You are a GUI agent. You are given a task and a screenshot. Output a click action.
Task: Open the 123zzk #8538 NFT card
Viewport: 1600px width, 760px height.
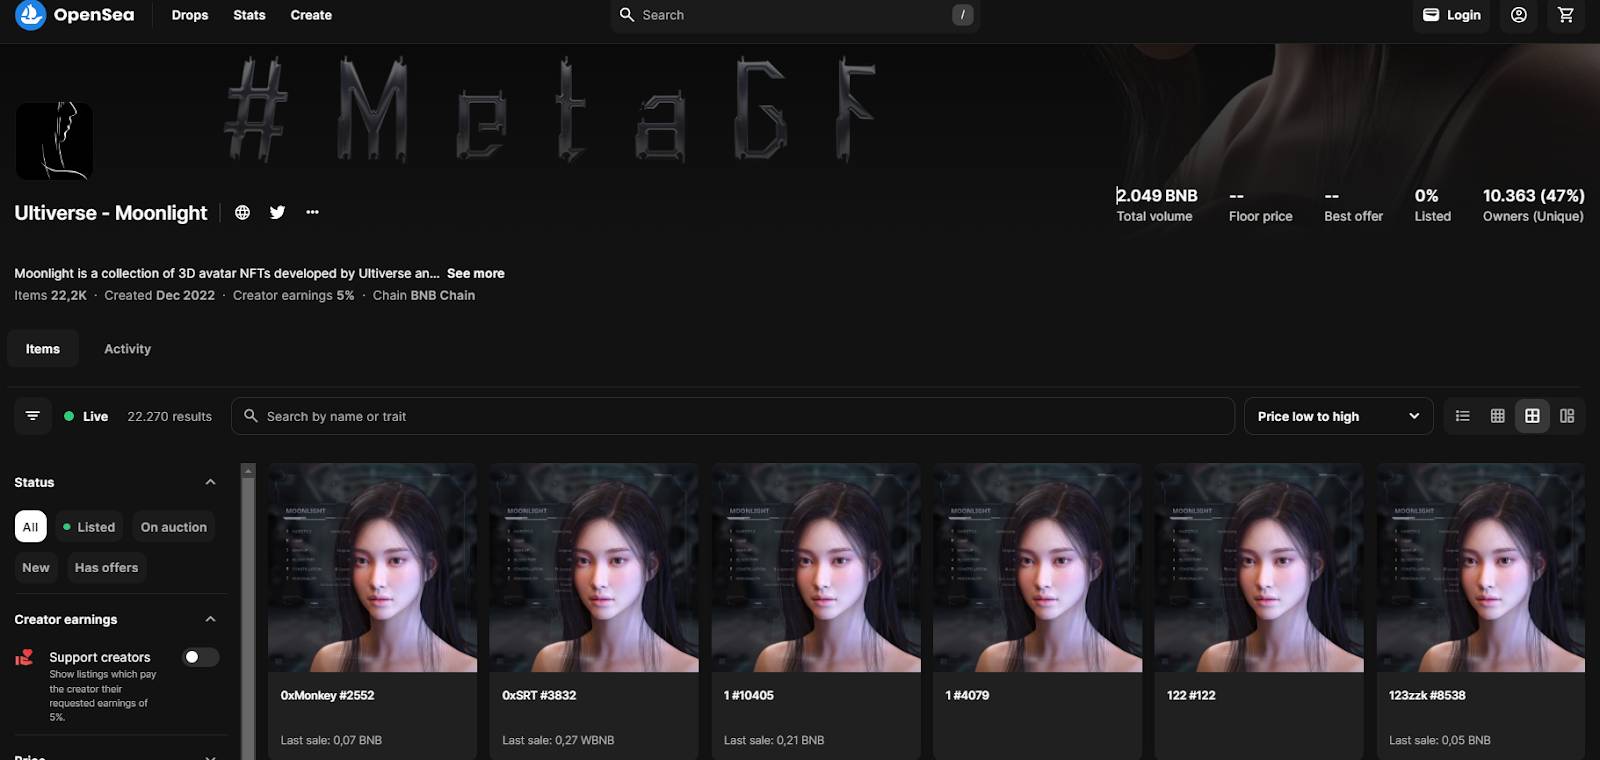coord(1481,611)
